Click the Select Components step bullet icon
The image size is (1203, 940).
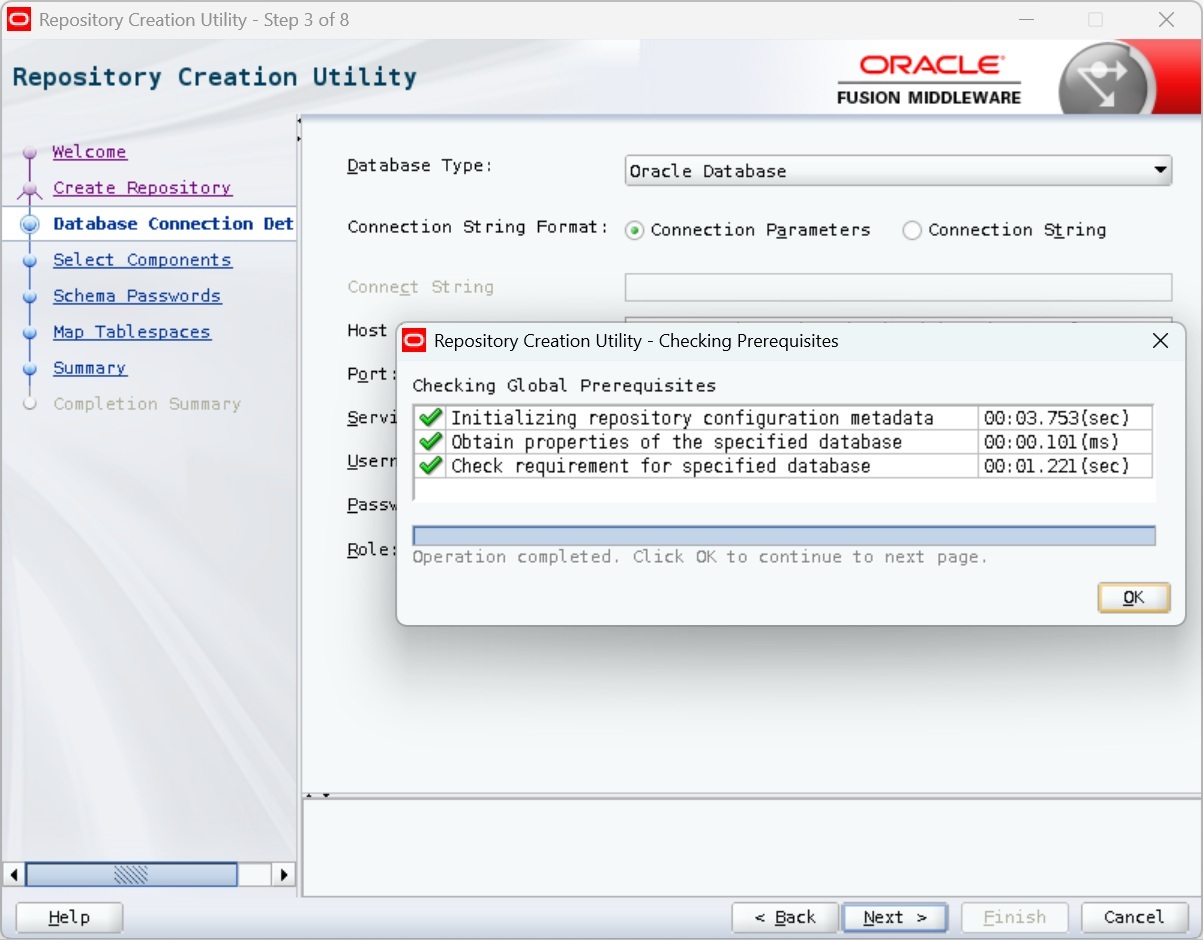pos(30,260)
